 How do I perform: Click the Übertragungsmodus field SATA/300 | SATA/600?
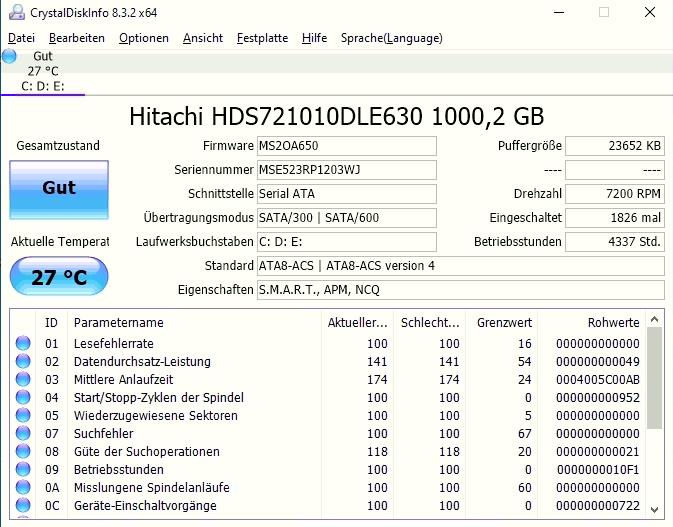[347, 218]
